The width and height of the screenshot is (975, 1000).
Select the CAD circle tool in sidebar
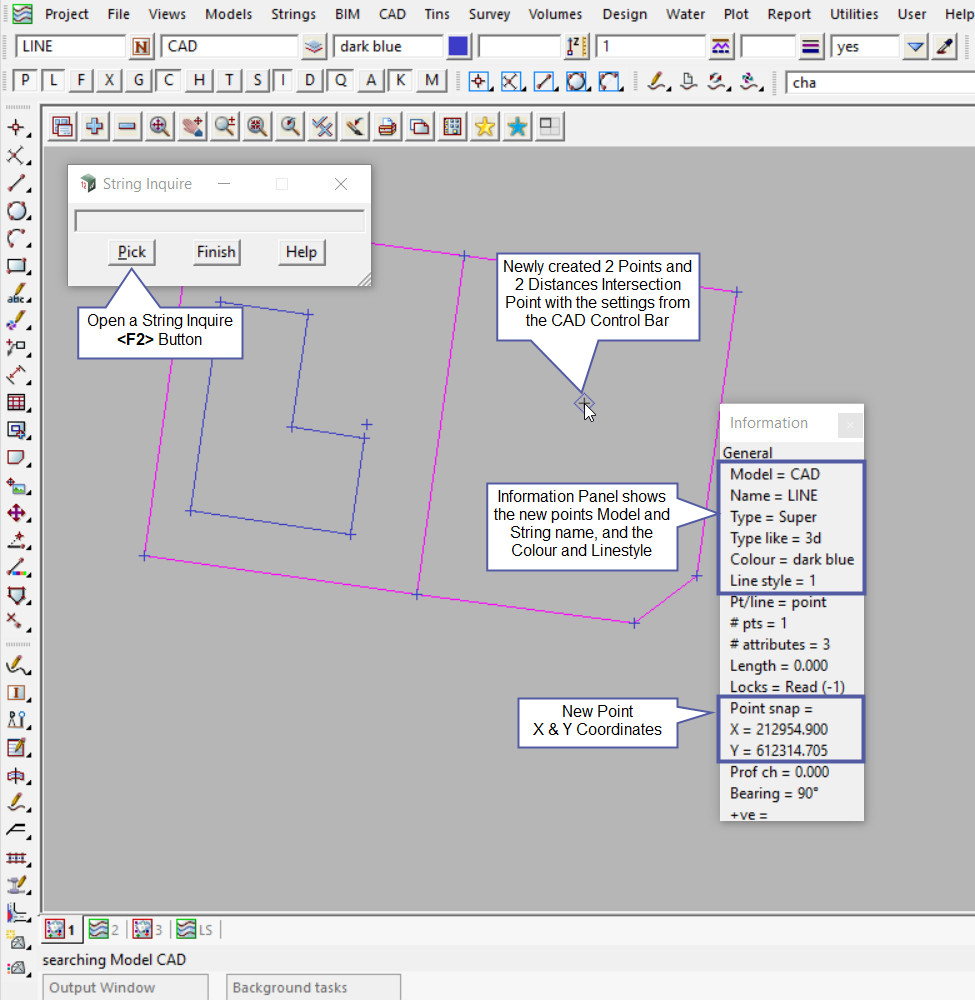click(x=16, y=211)
